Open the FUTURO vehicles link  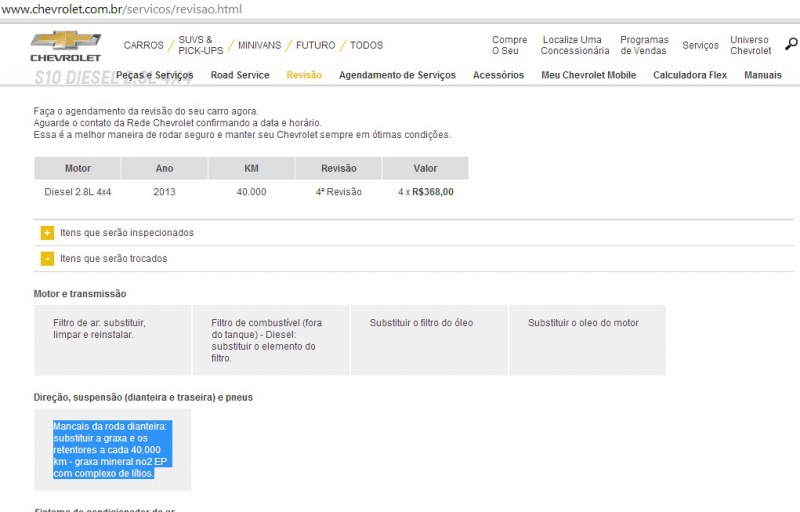[315, 45]
